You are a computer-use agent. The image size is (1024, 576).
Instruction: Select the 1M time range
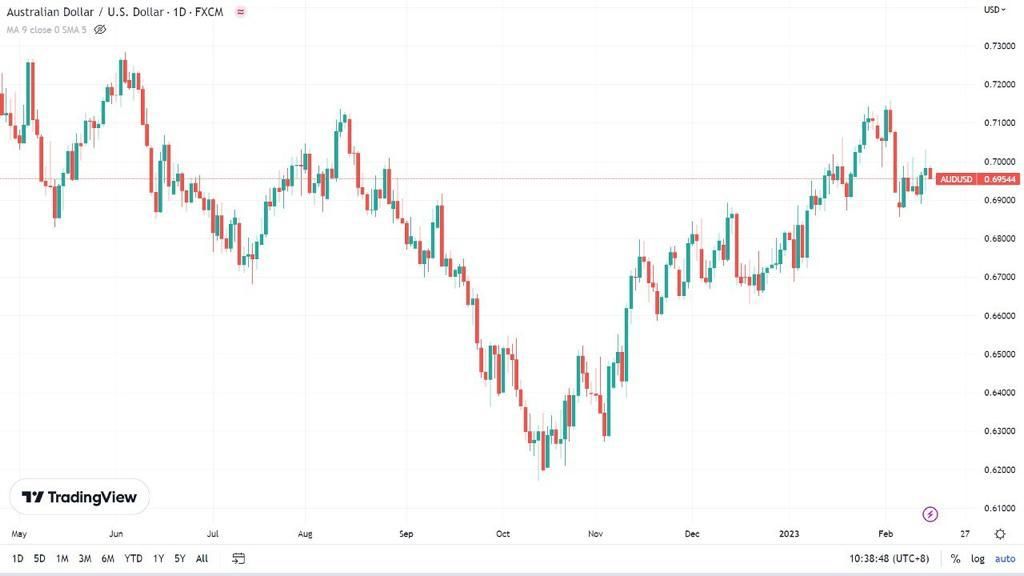click(62, 558)
